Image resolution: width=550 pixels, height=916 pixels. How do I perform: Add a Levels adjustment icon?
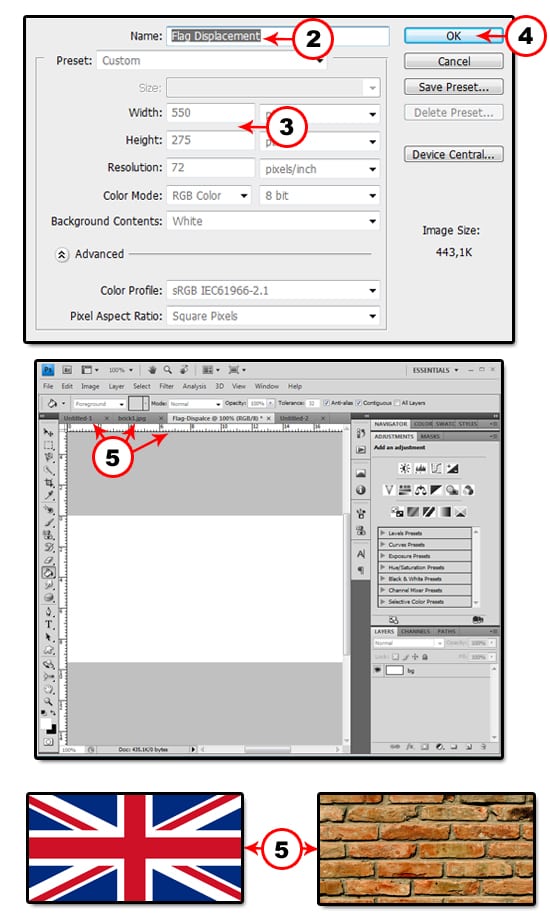(420, 469)
